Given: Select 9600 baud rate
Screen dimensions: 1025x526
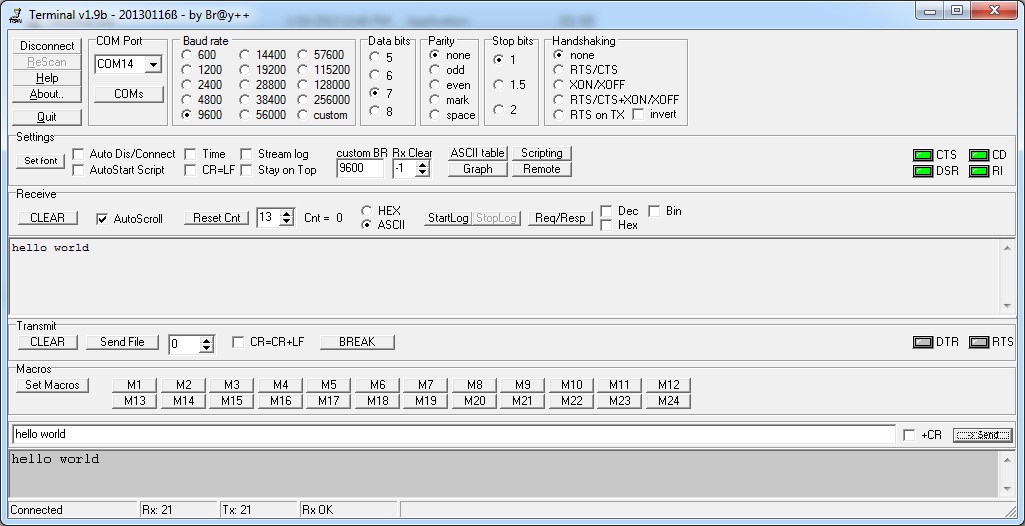Looking at the screenshot, I should (187, 115).
